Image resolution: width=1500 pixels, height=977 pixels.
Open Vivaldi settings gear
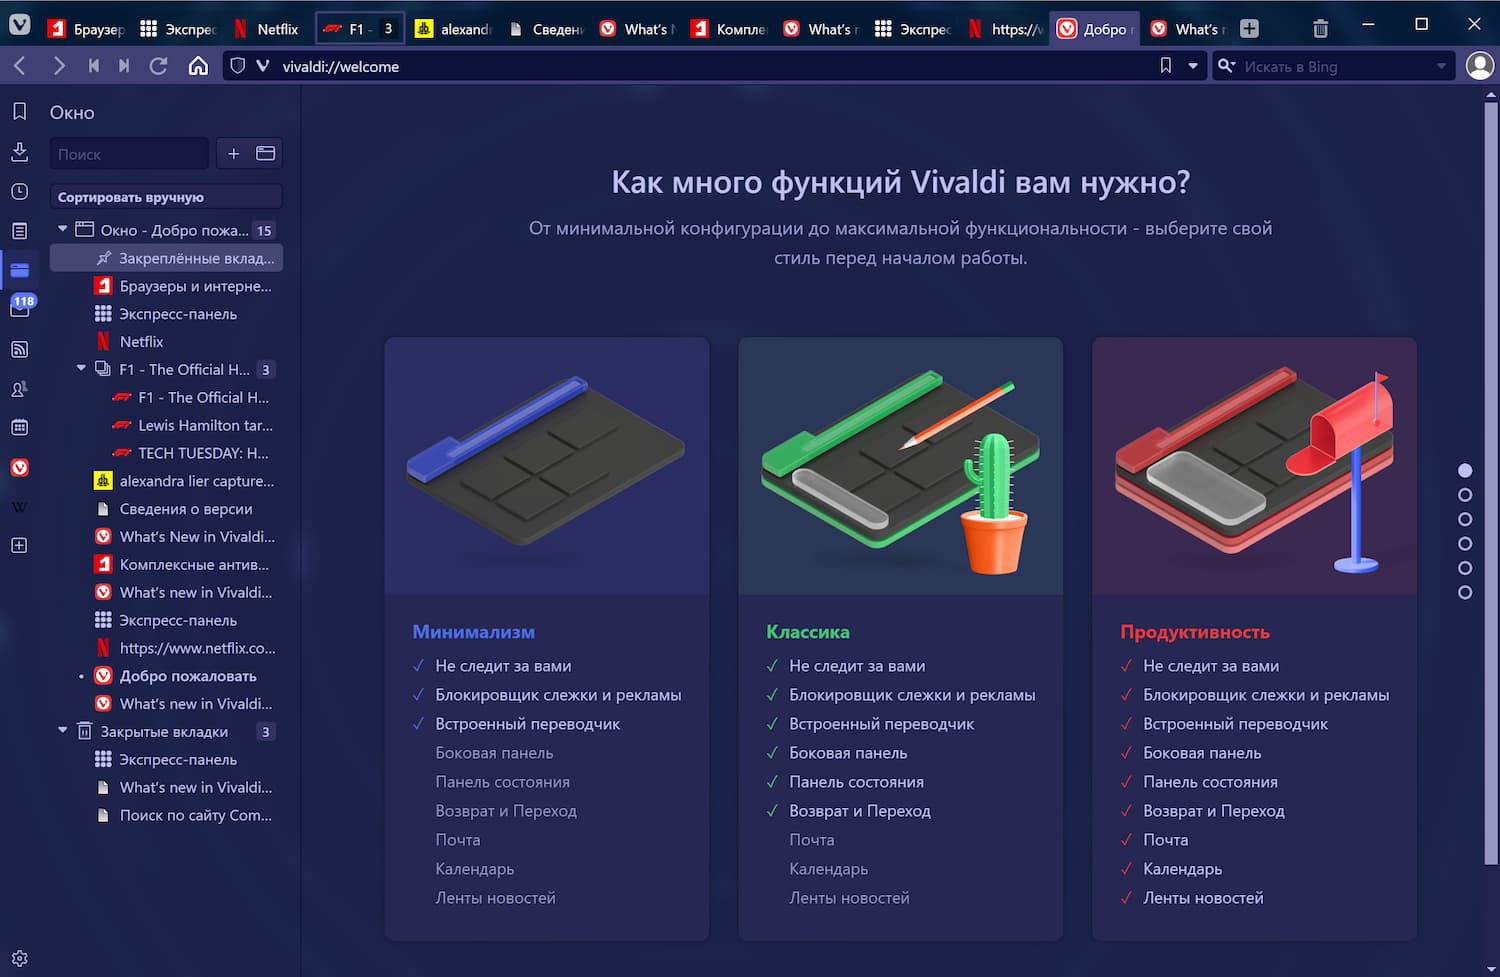(x=19, y=958)
